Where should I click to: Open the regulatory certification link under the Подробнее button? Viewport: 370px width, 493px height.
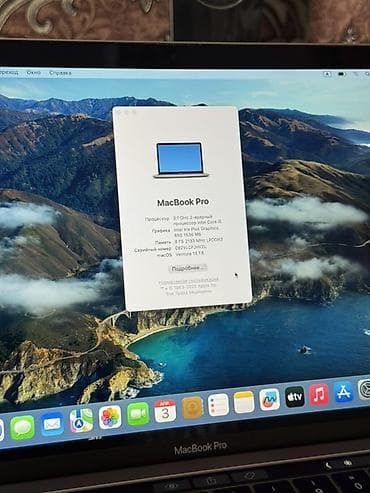tap(189, 281)
